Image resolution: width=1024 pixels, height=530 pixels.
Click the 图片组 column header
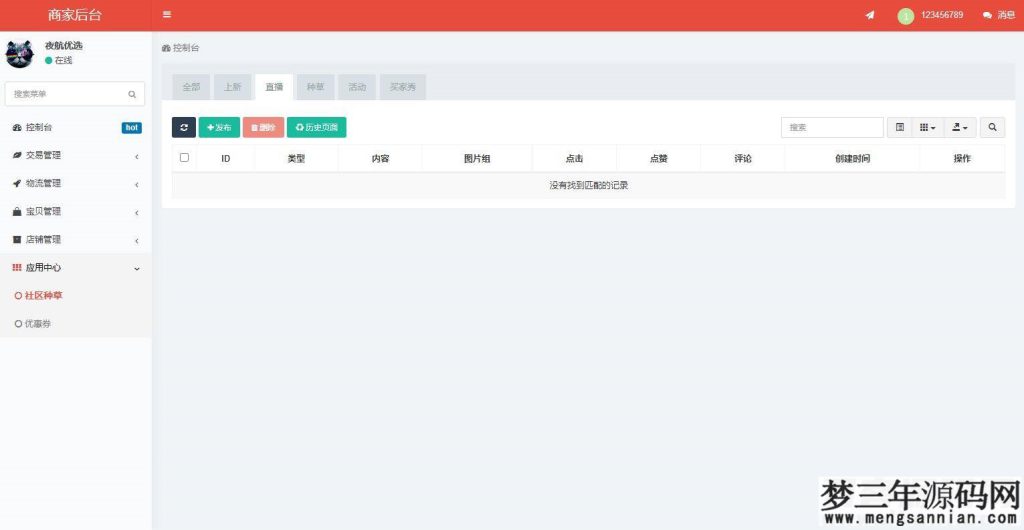click(x=477, y=159)
